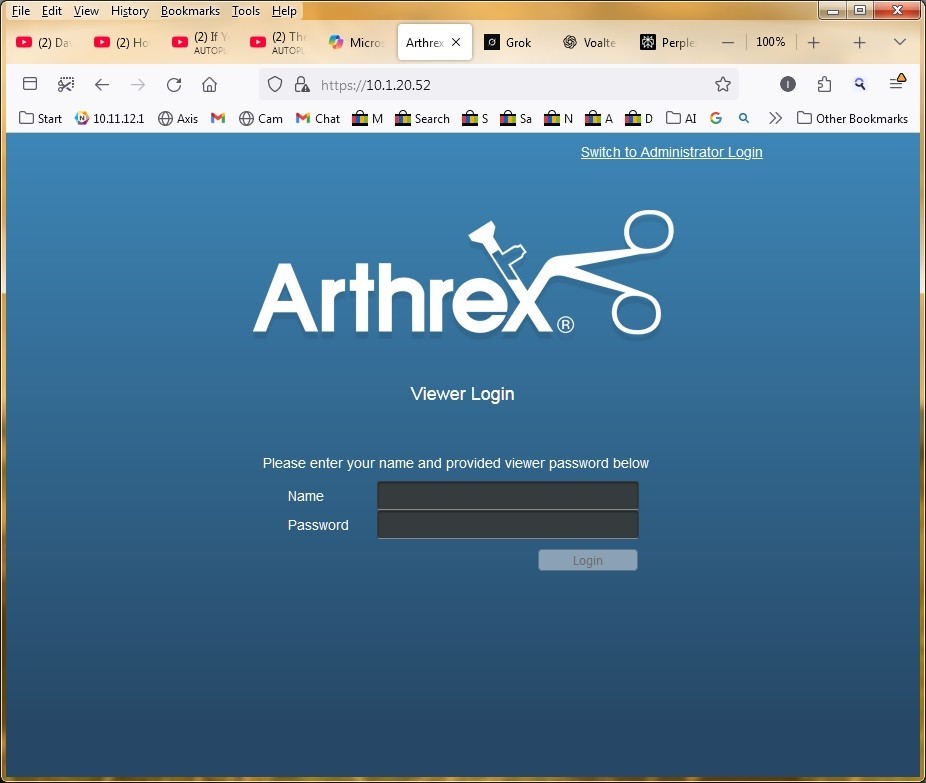Image resolution: width=926 pixels, height=783 pixels.
Task: Open the History menu
Action: [129, 11]
